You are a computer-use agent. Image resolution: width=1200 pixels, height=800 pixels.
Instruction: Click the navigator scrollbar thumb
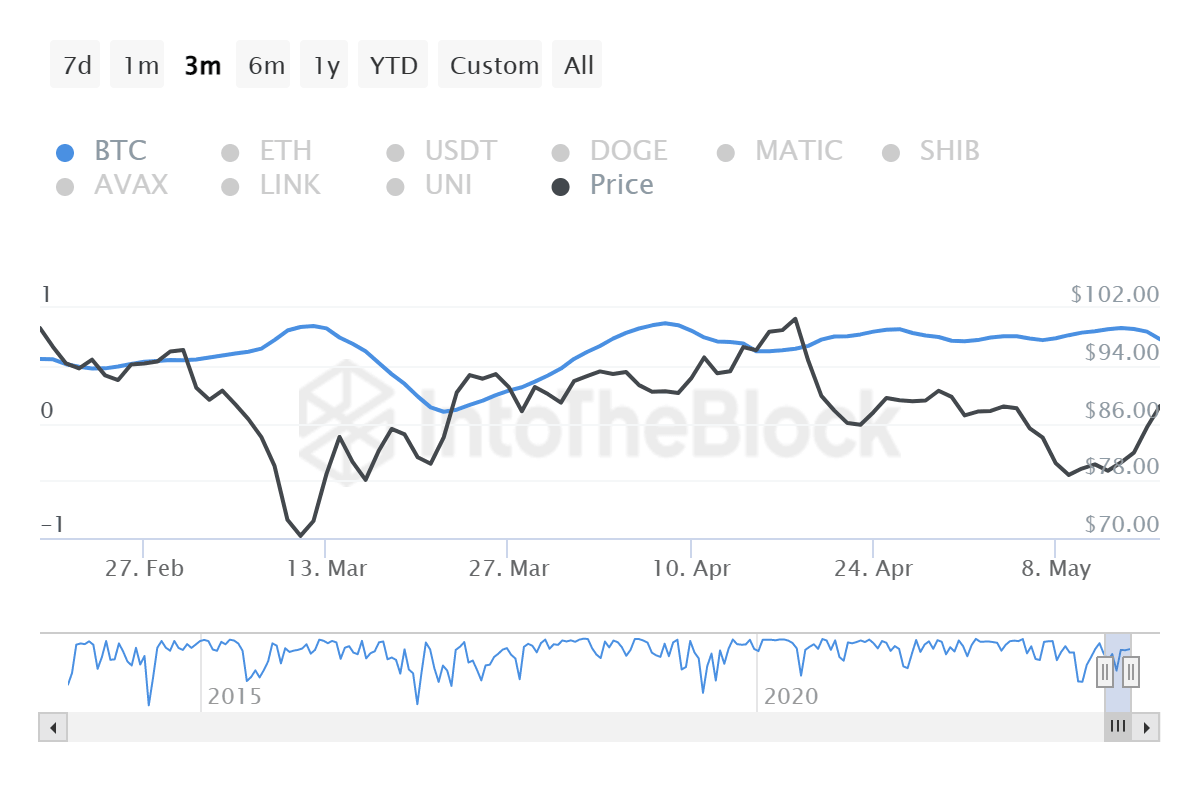pos(1118,727)
